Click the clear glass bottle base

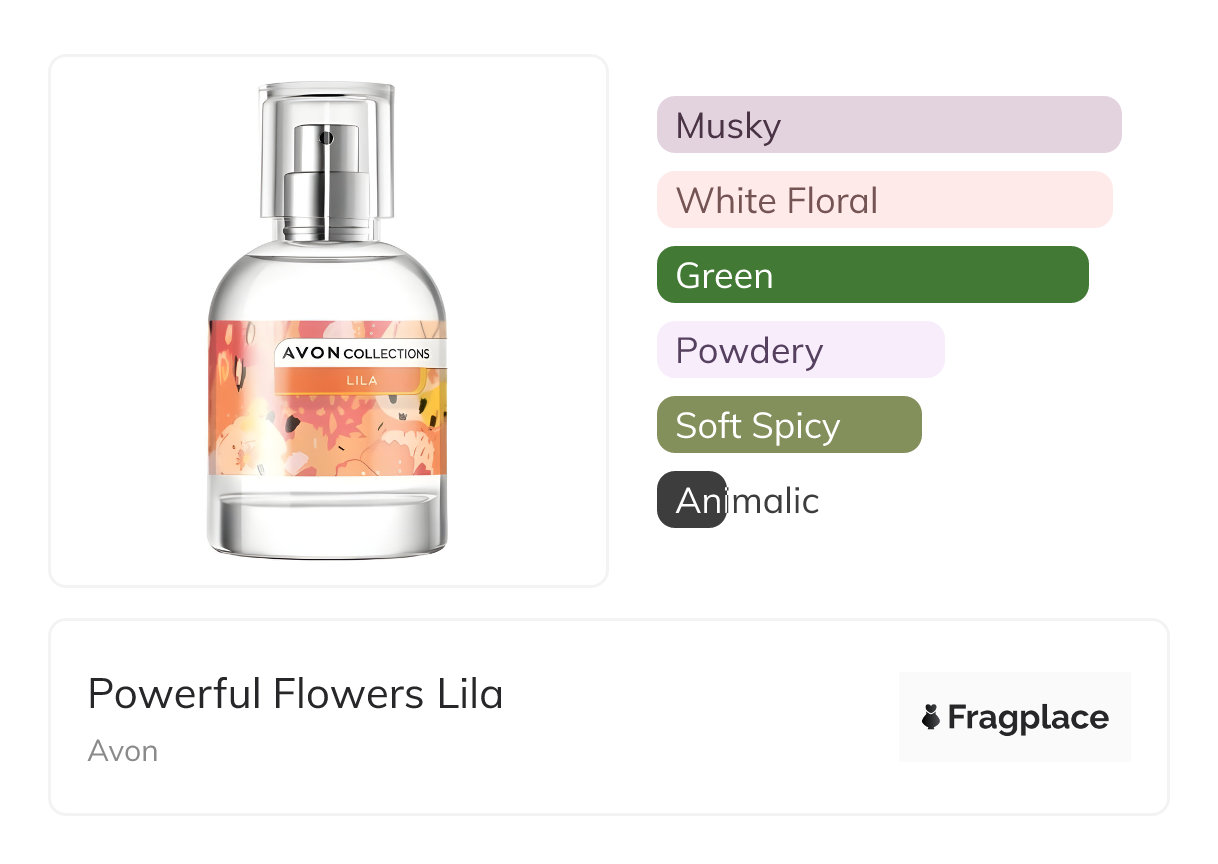327,520
